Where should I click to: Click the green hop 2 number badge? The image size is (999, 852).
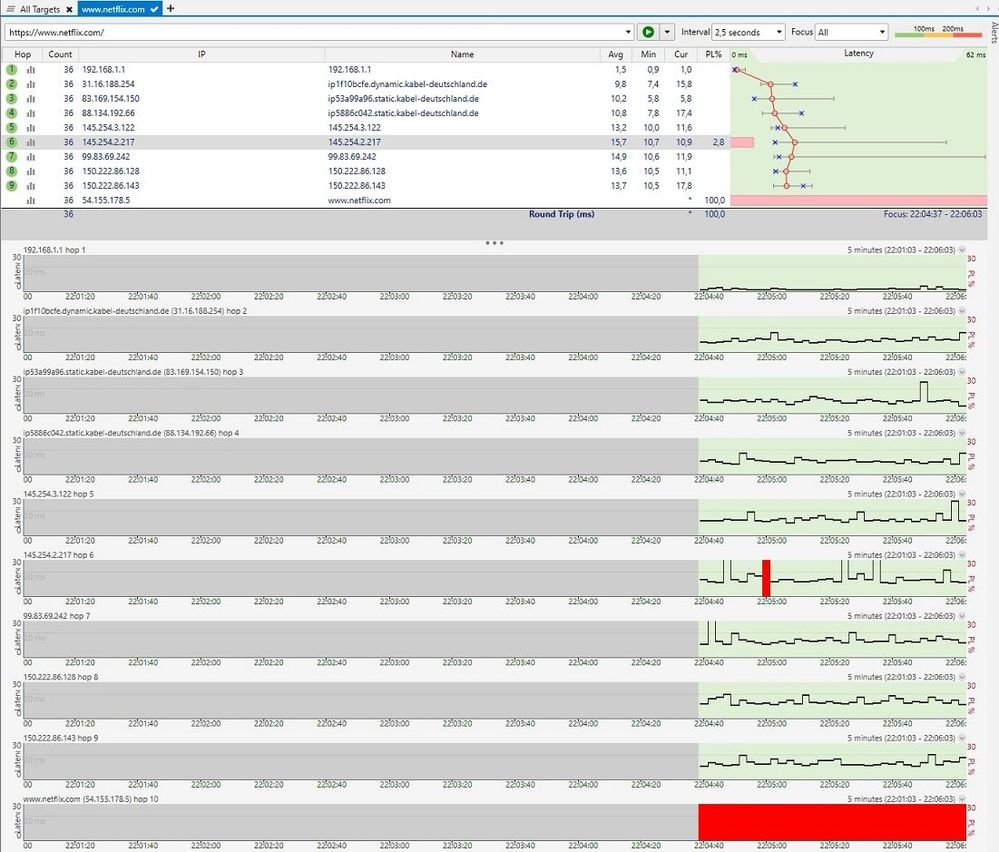pos(11,83)
